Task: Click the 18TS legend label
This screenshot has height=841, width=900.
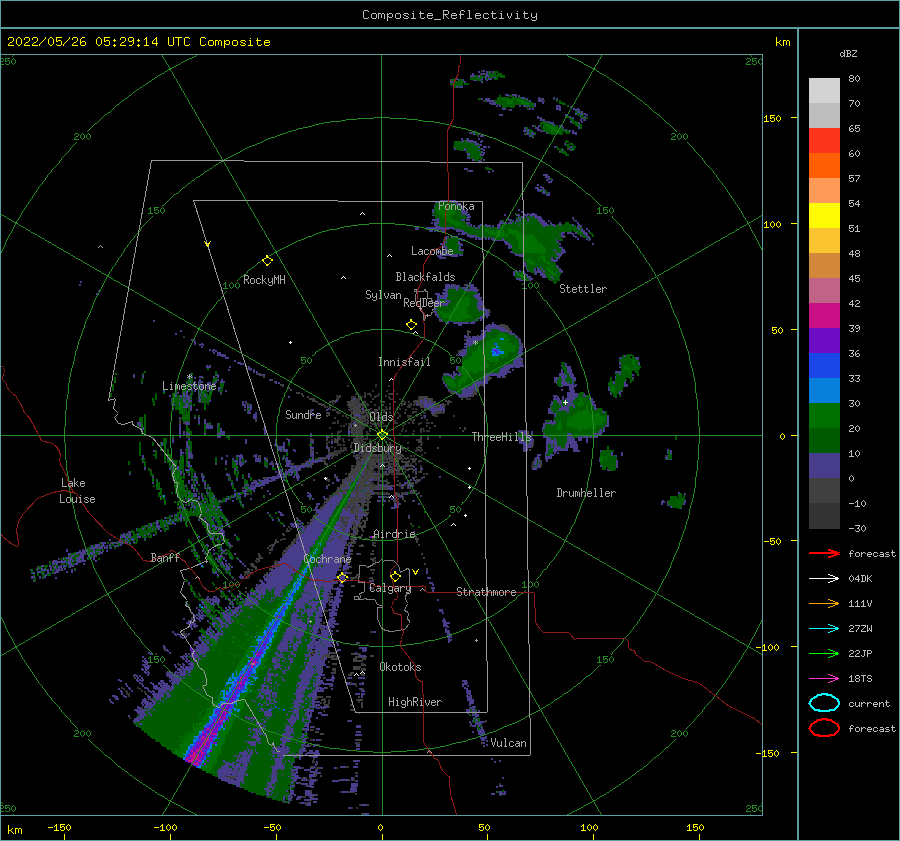Action: (860, 679)
